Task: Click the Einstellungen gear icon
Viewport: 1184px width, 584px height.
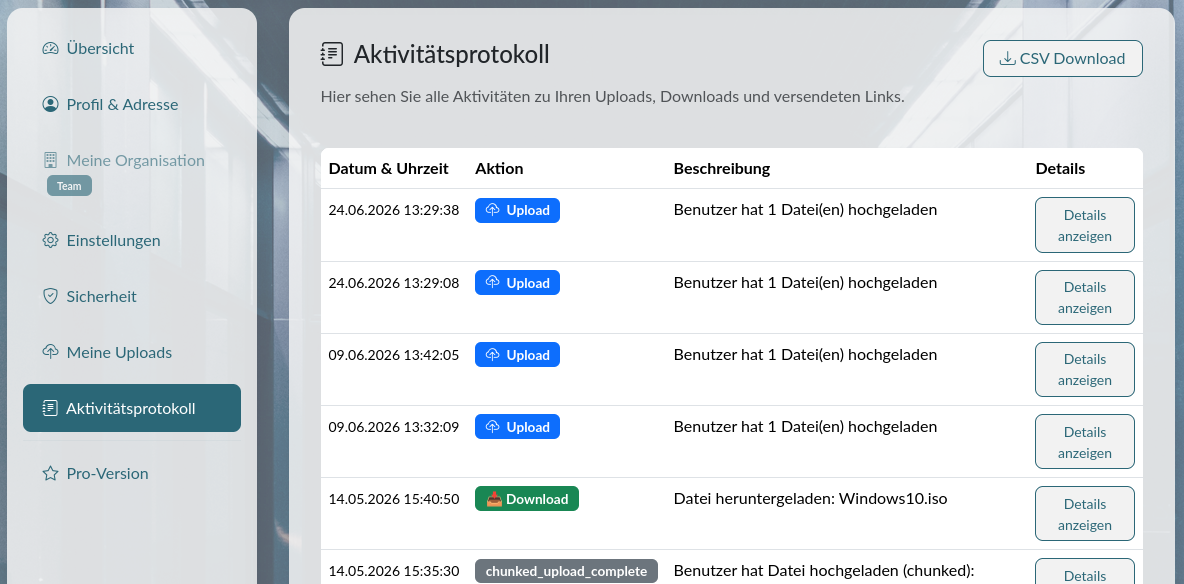Action: 51,241
